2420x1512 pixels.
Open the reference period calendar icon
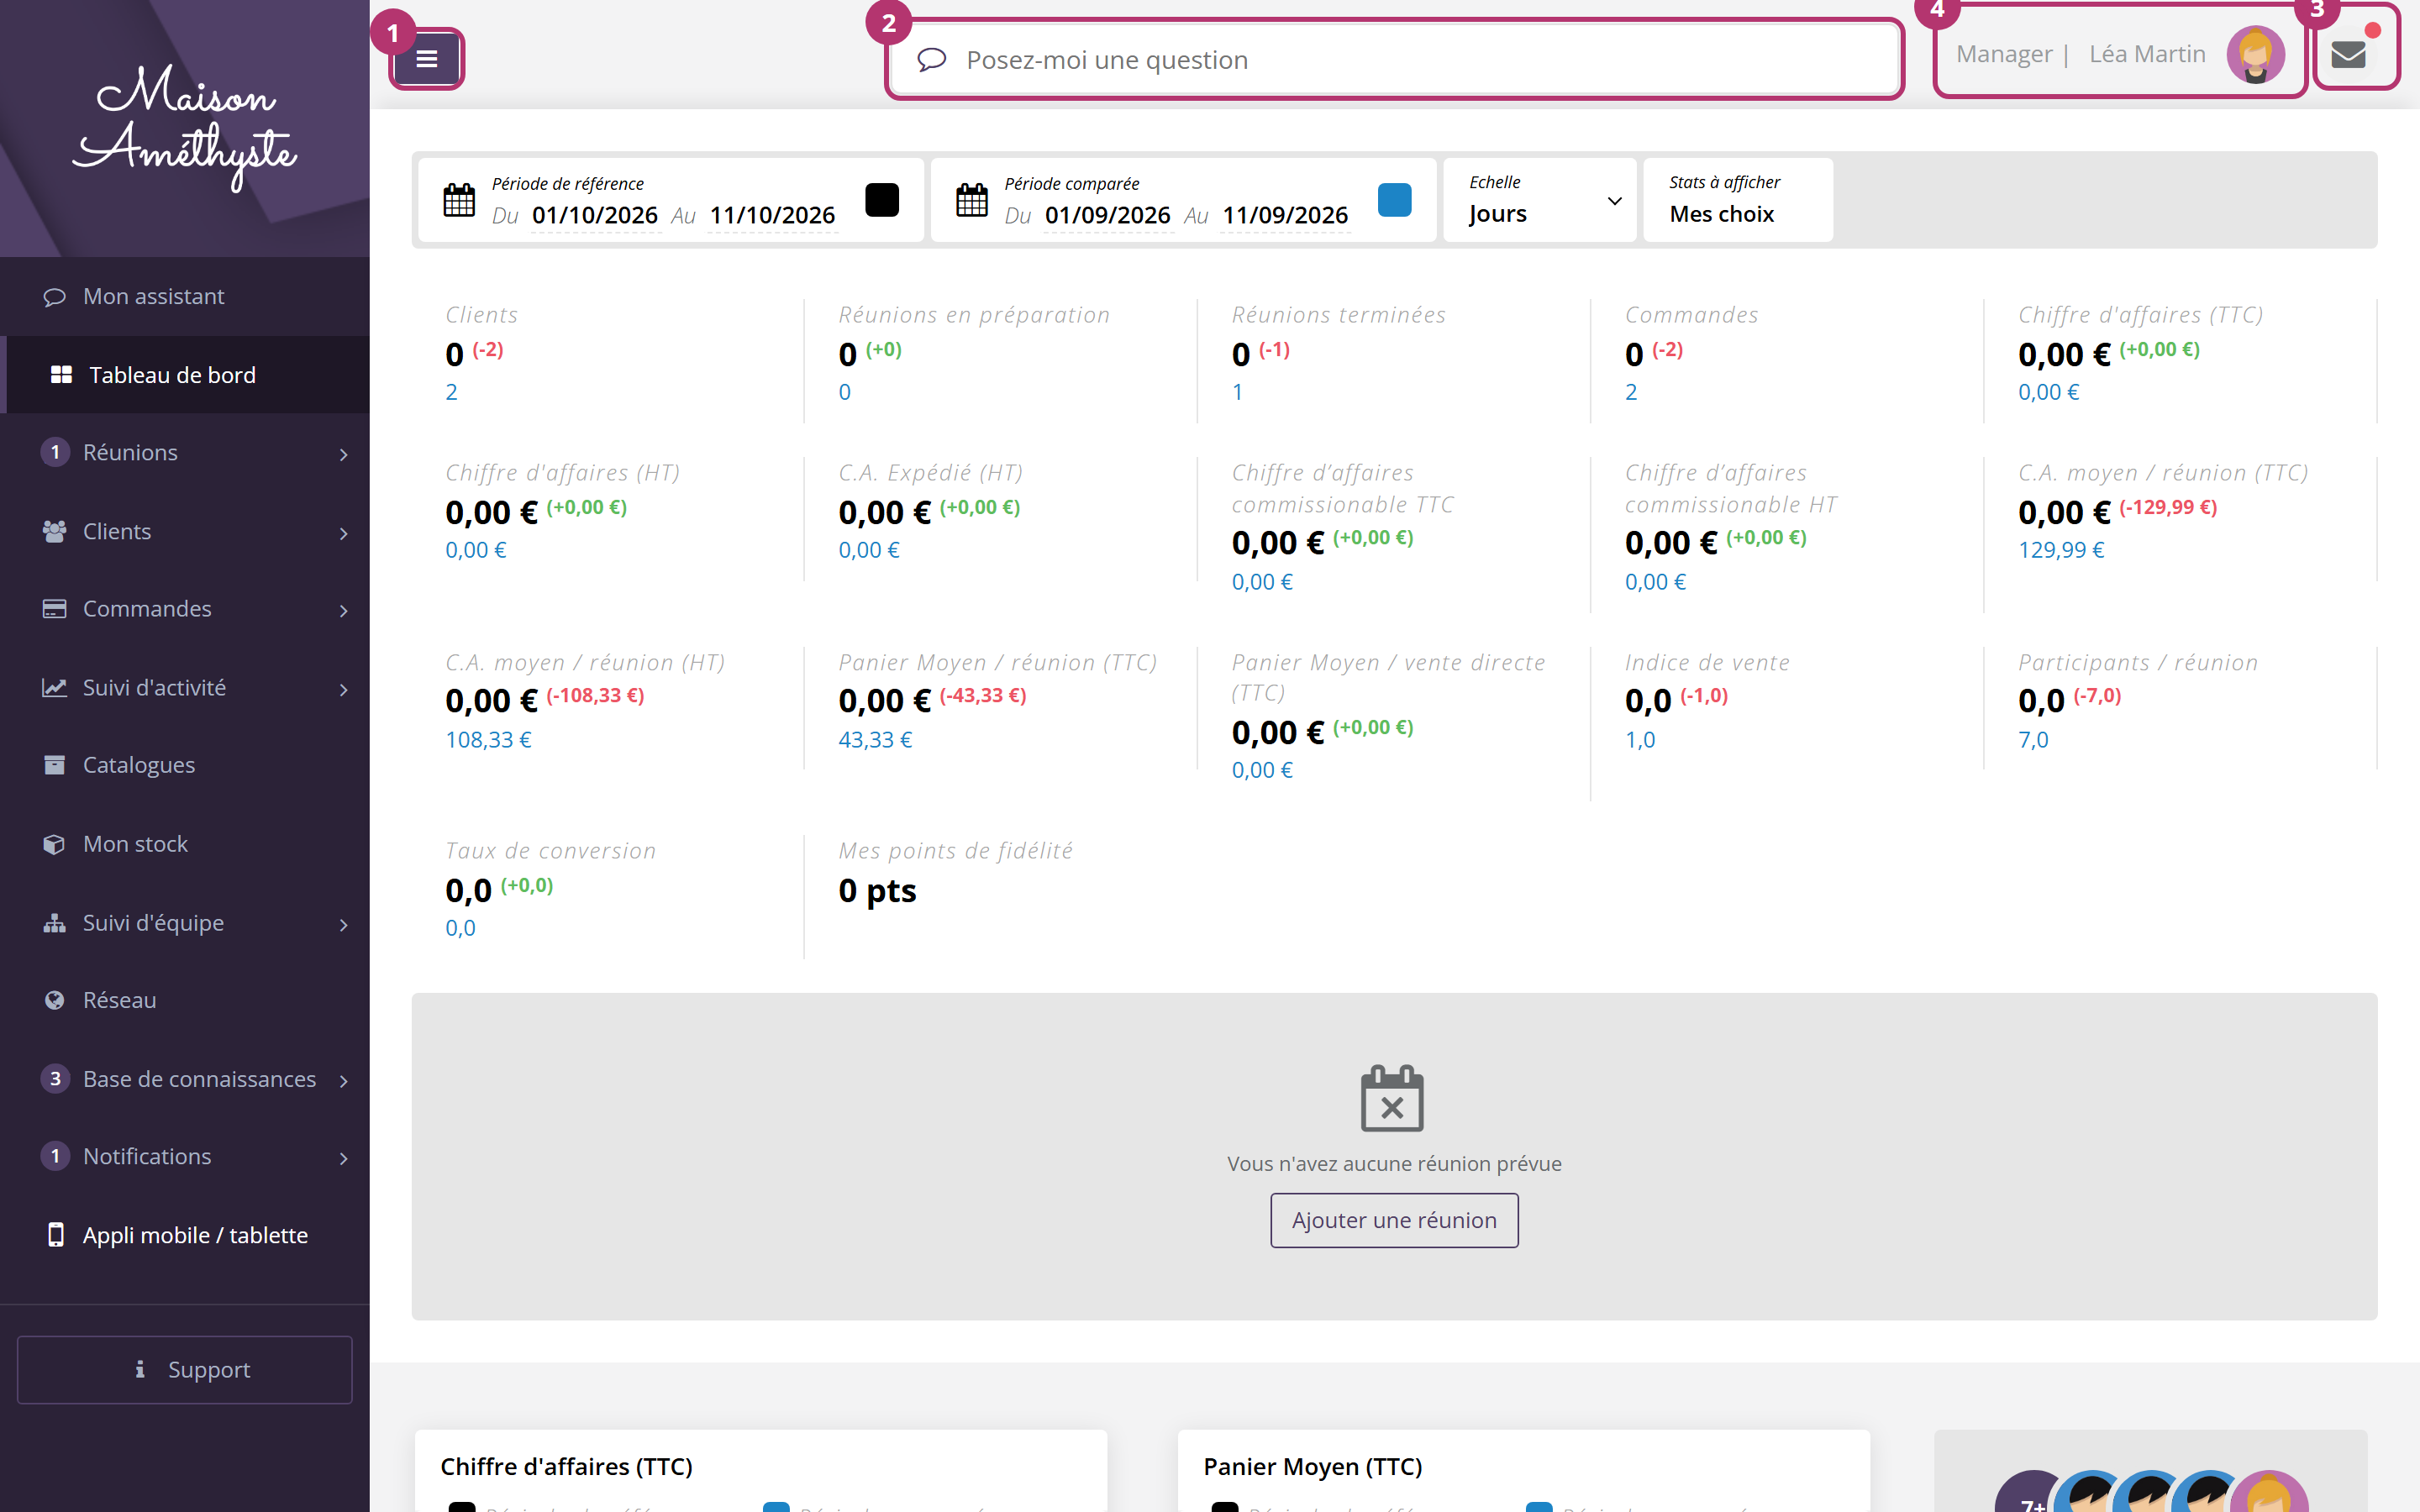[459, 200]
